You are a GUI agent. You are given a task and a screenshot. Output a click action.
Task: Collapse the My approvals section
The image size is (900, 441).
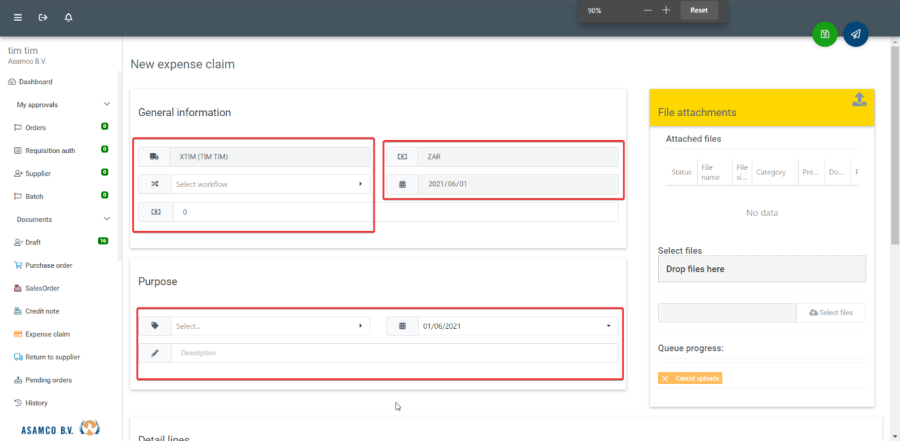(x=107, y=104)
